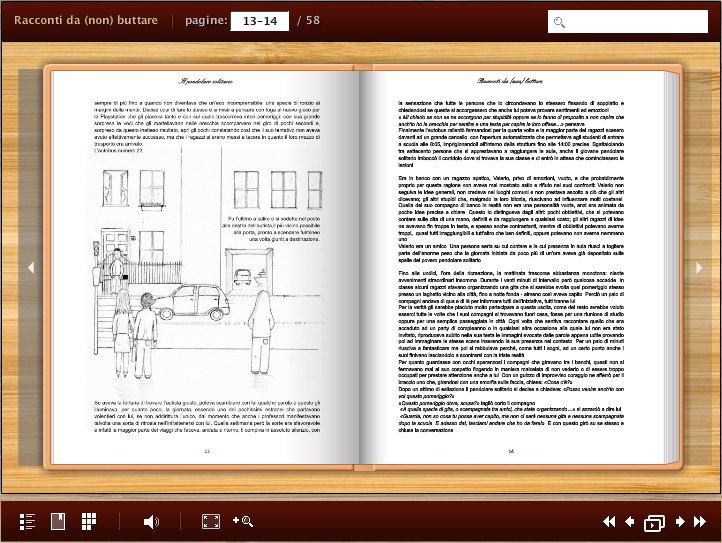The width and height of the screenshot is (722, 543).
Task: Mute the page-flip sound
Action: pyautogui.click(x=151, y=521)
